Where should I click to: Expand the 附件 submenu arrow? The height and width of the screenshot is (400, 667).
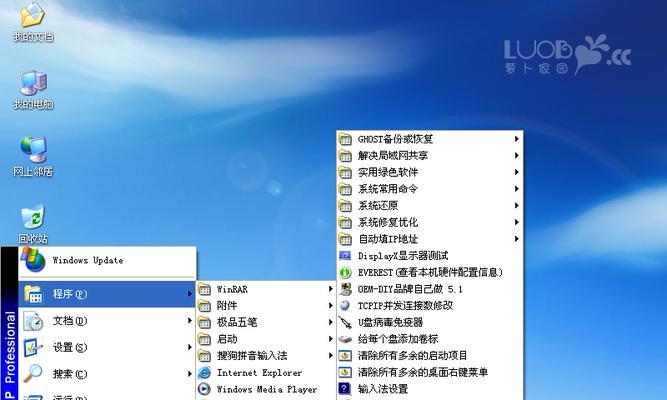331,306
